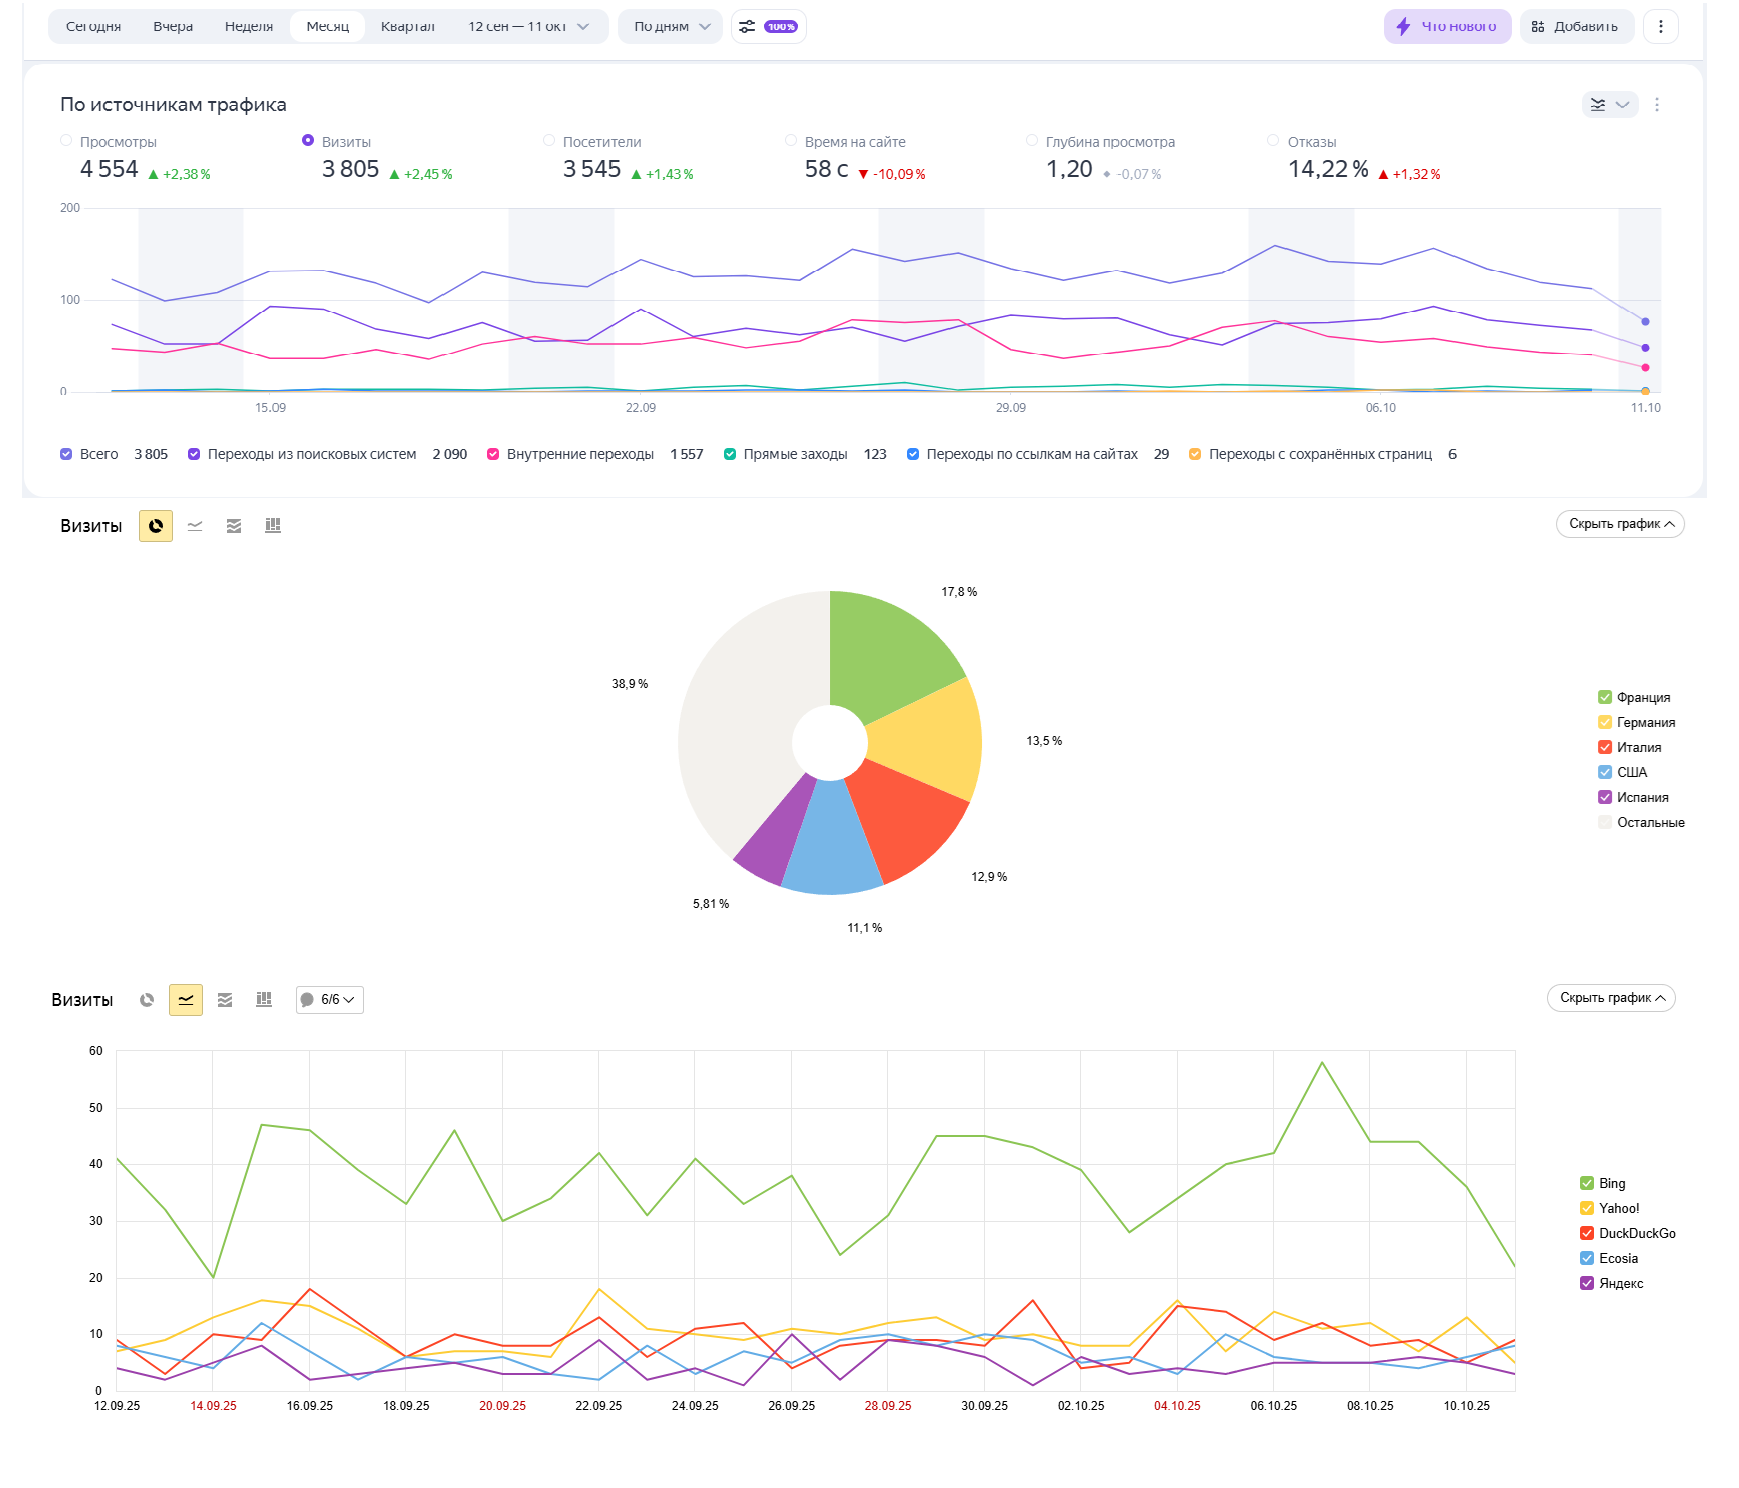The width and height of the screenshot is (1739, 1488).
Task: Click the 58 с time on site value
Action: [827, 170]
